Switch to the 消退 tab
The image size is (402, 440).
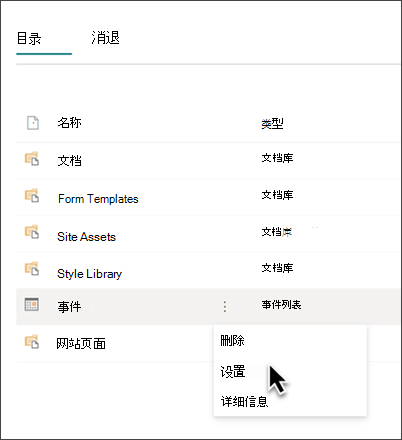[x=105, y=38]
